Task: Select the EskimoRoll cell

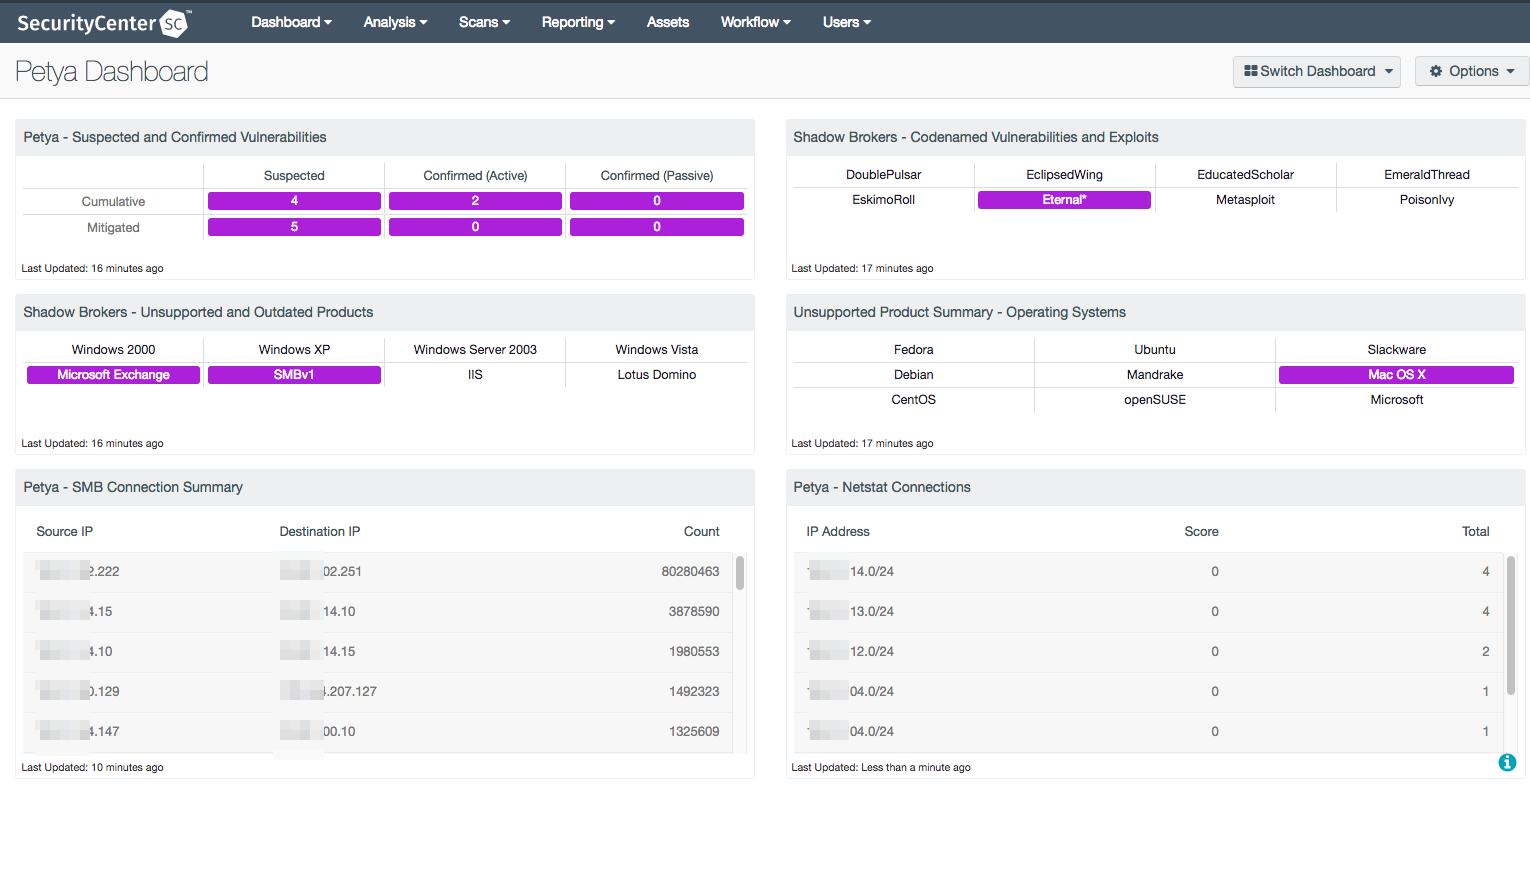Action: point(883,200)
